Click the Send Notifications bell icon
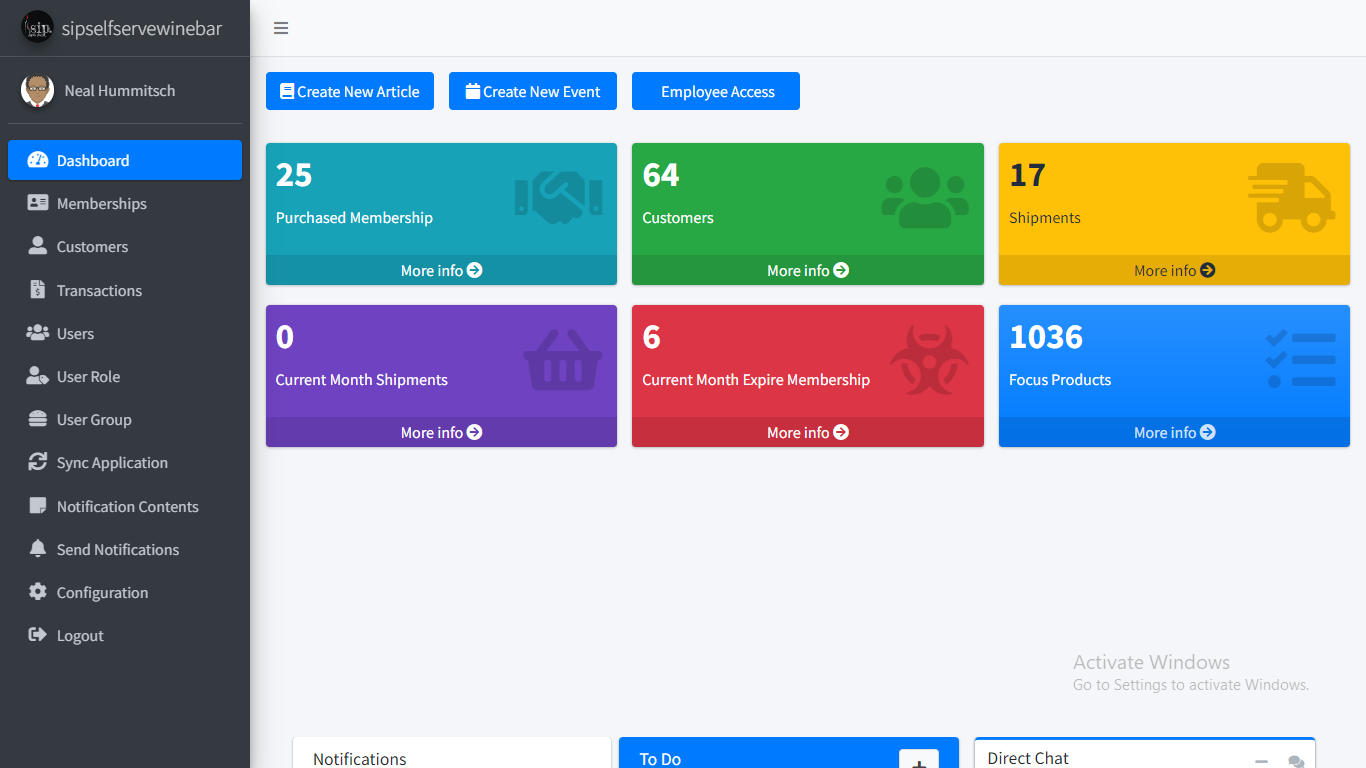The width and height of the screenshot is (1366, 768). click(x=38, y=549)
